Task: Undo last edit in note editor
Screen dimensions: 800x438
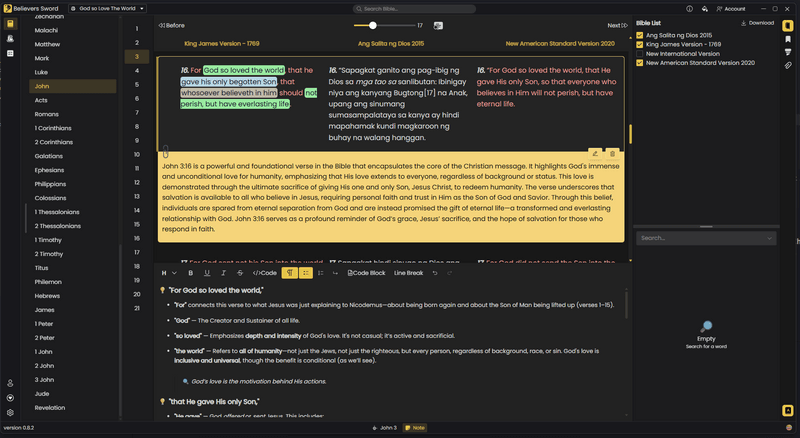Action: (435, 273)
